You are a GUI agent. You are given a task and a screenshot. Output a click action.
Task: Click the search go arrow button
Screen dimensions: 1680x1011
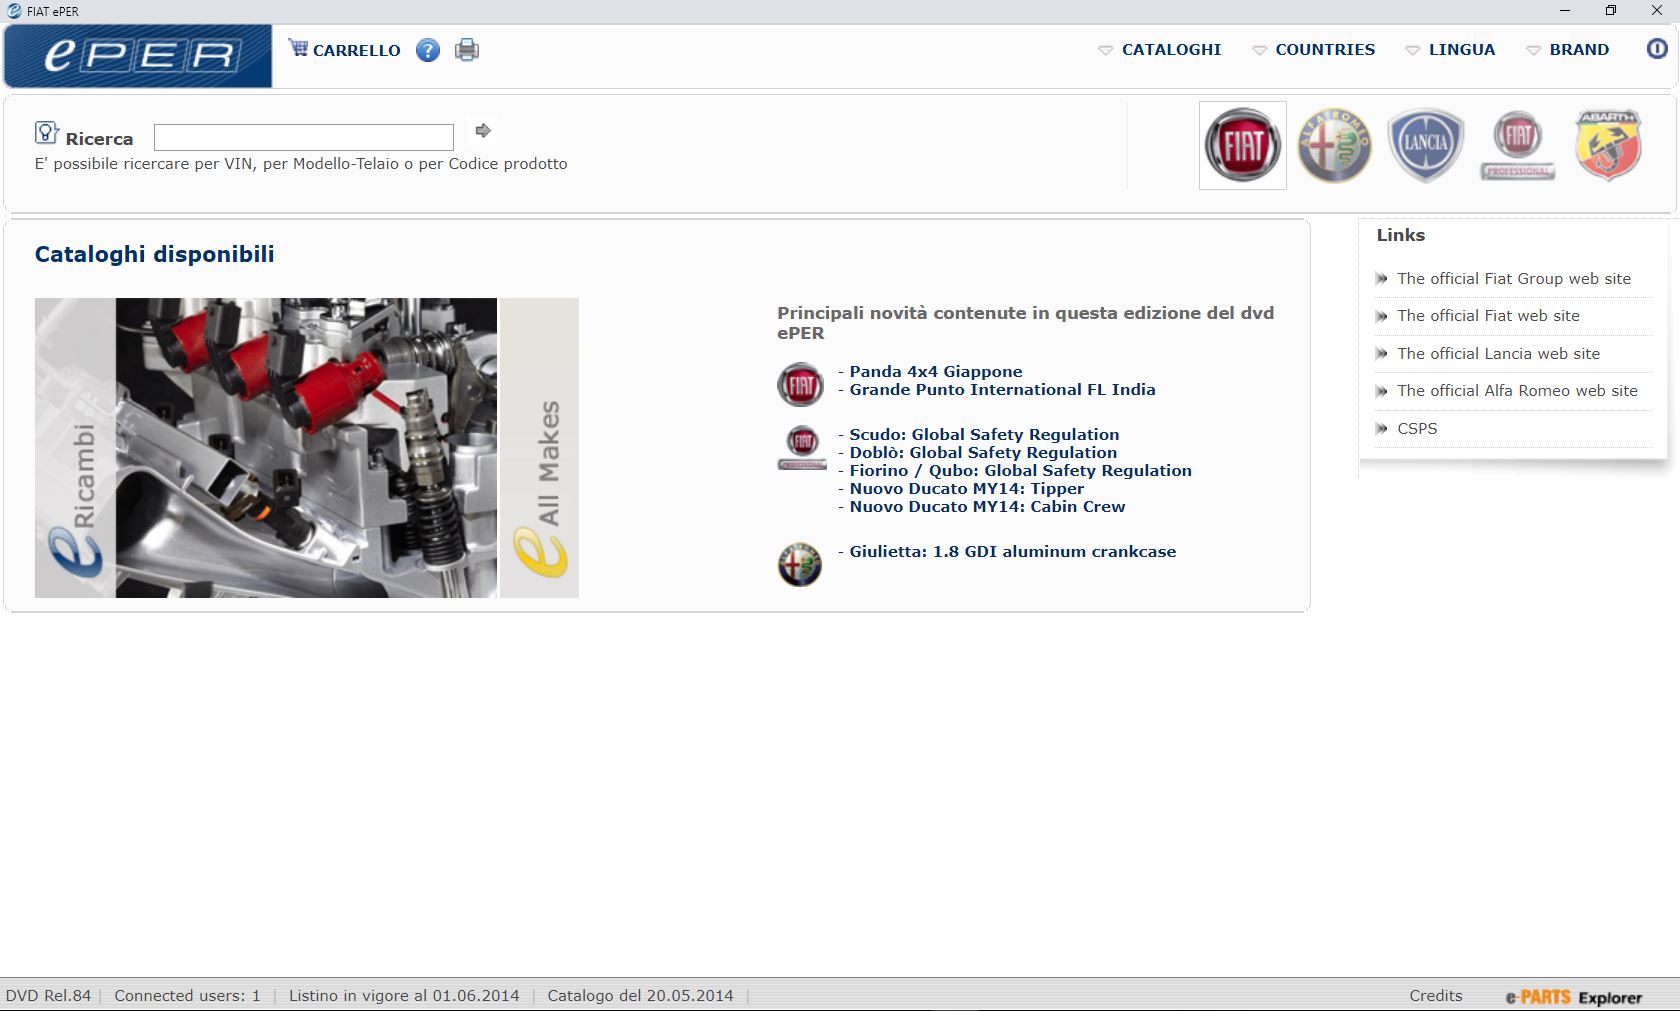pos(483,131)
